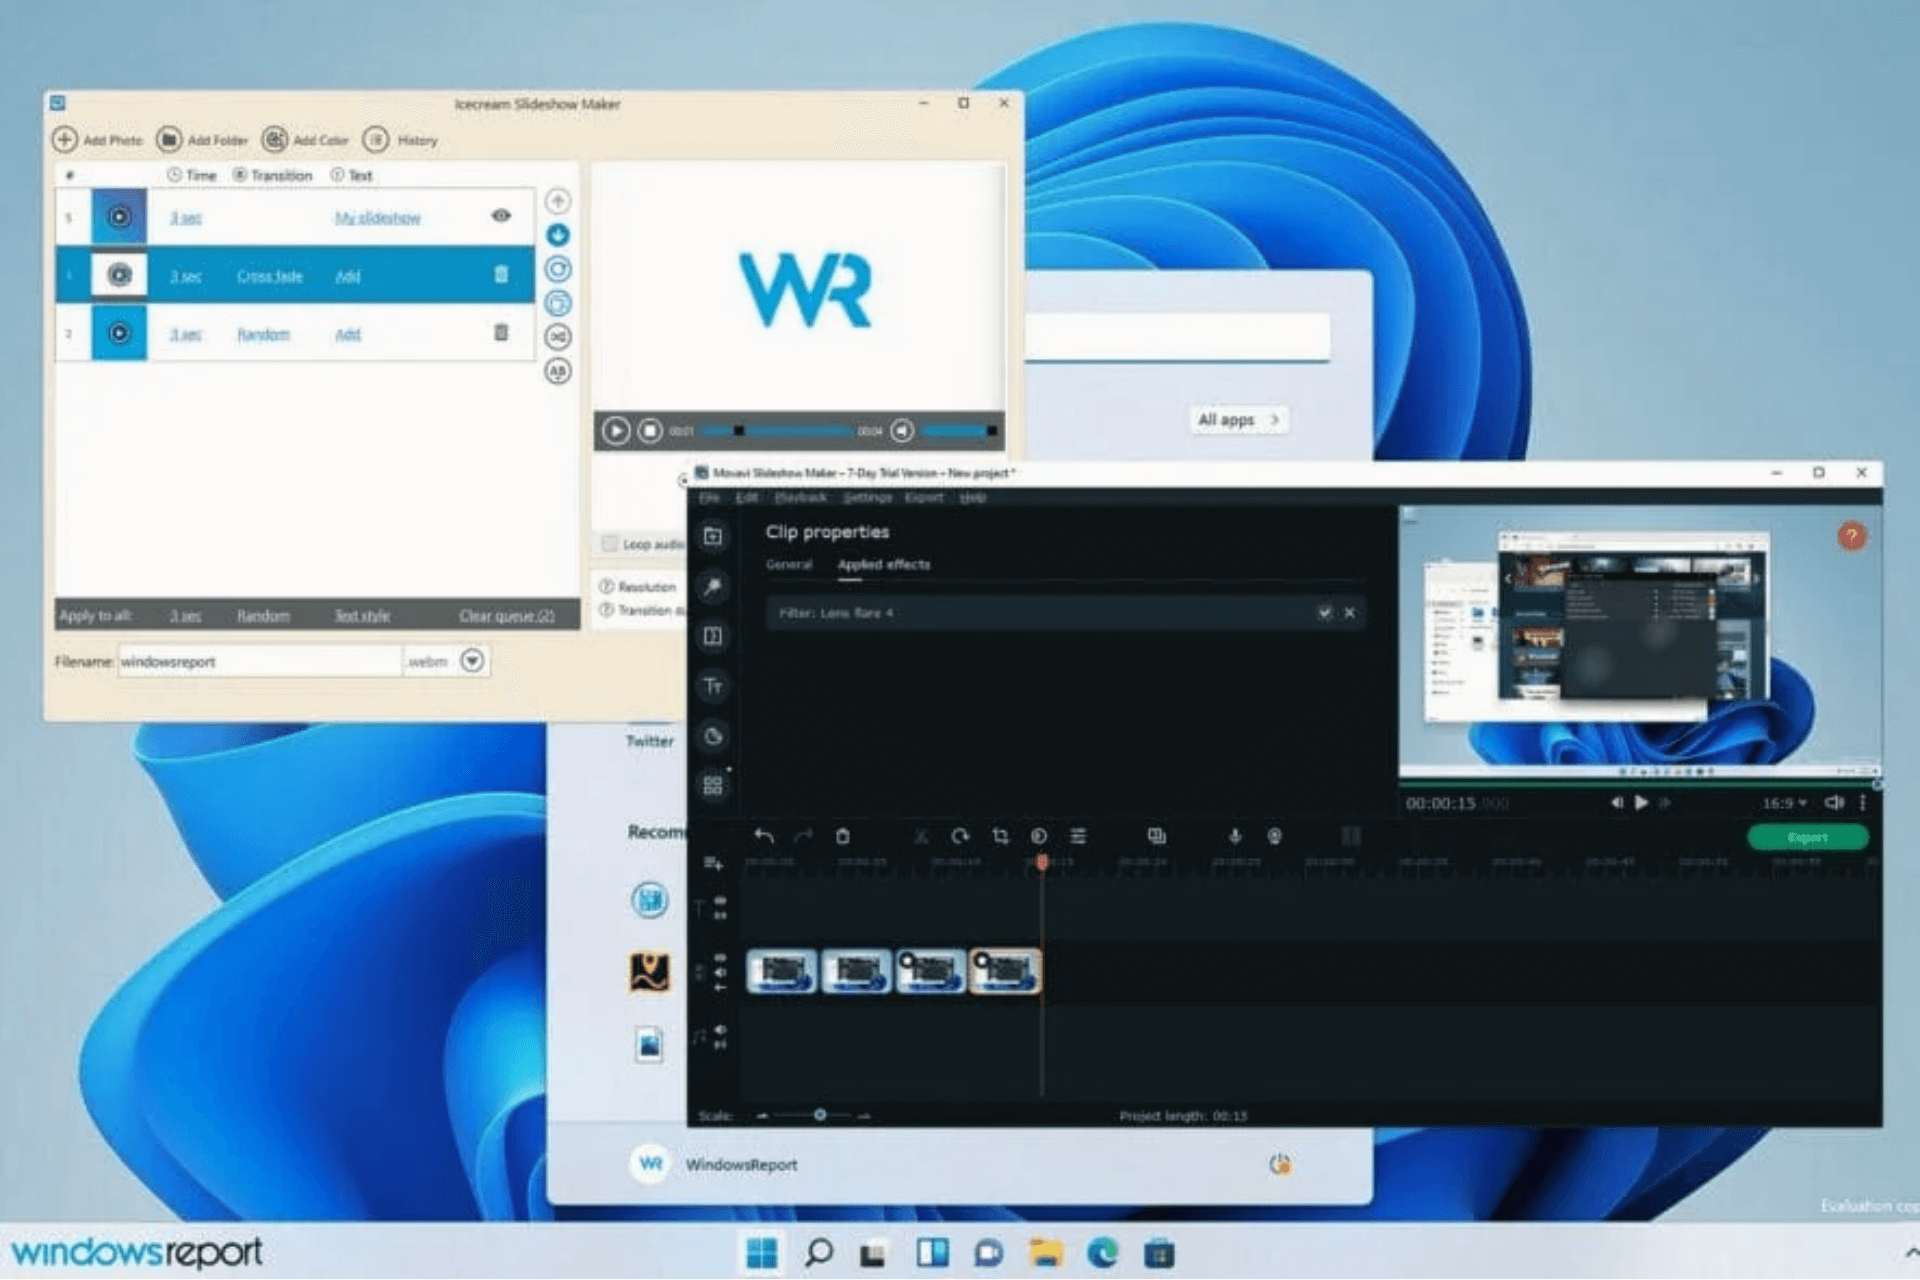Click the Undo arrow in Movavi toolbar

point(764,836)
